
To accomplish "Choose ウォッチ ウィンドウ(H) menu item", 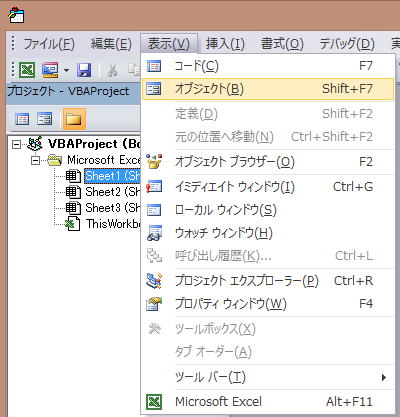I will [x=268, y=233].
